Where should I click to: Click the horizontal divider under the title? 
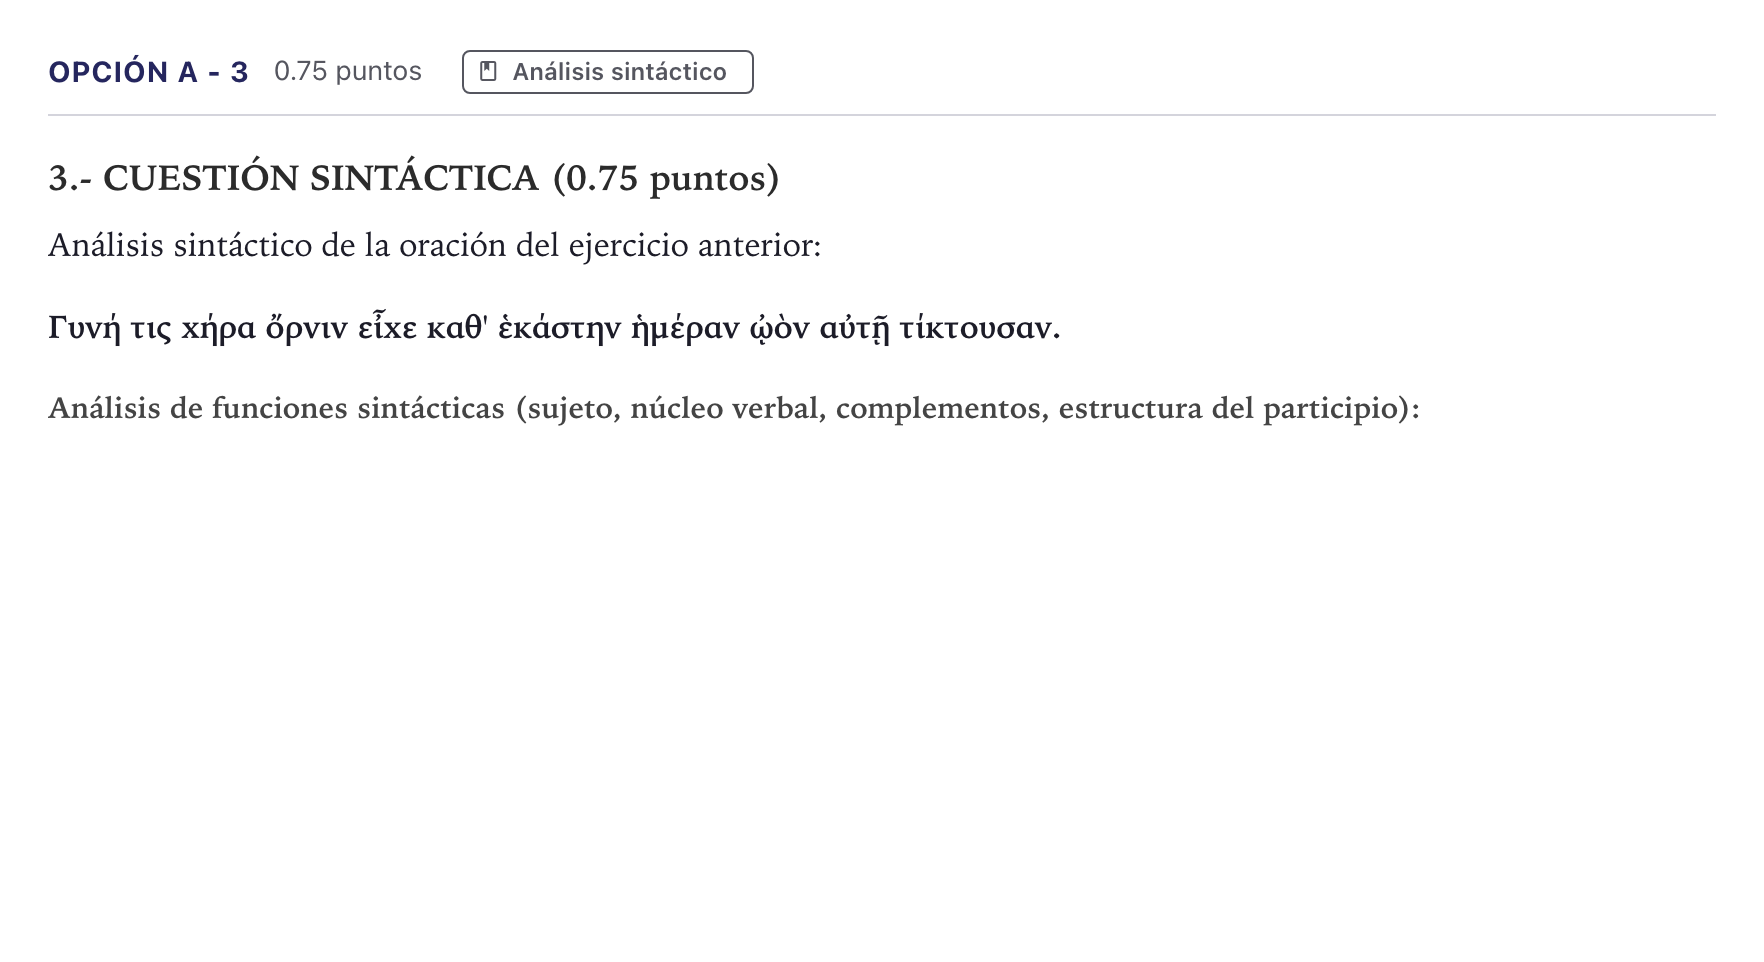[882, 115]
